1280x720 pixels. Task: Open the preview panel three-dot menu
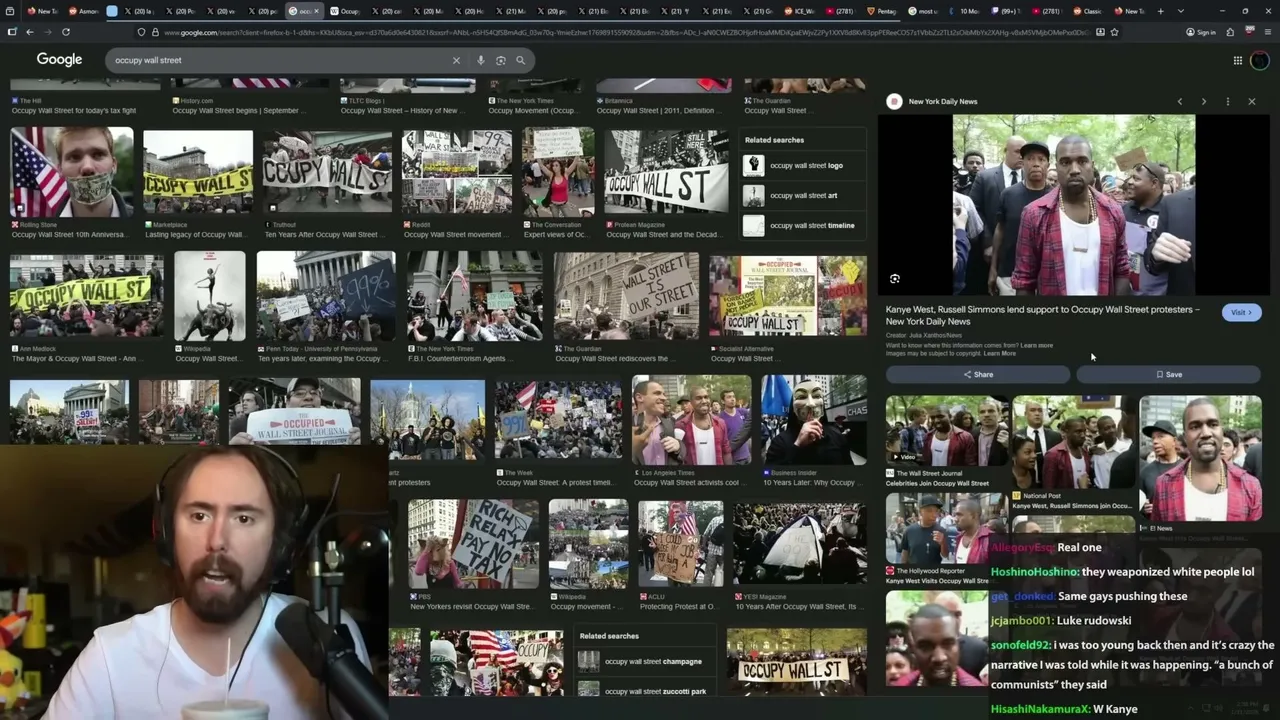1228,101
